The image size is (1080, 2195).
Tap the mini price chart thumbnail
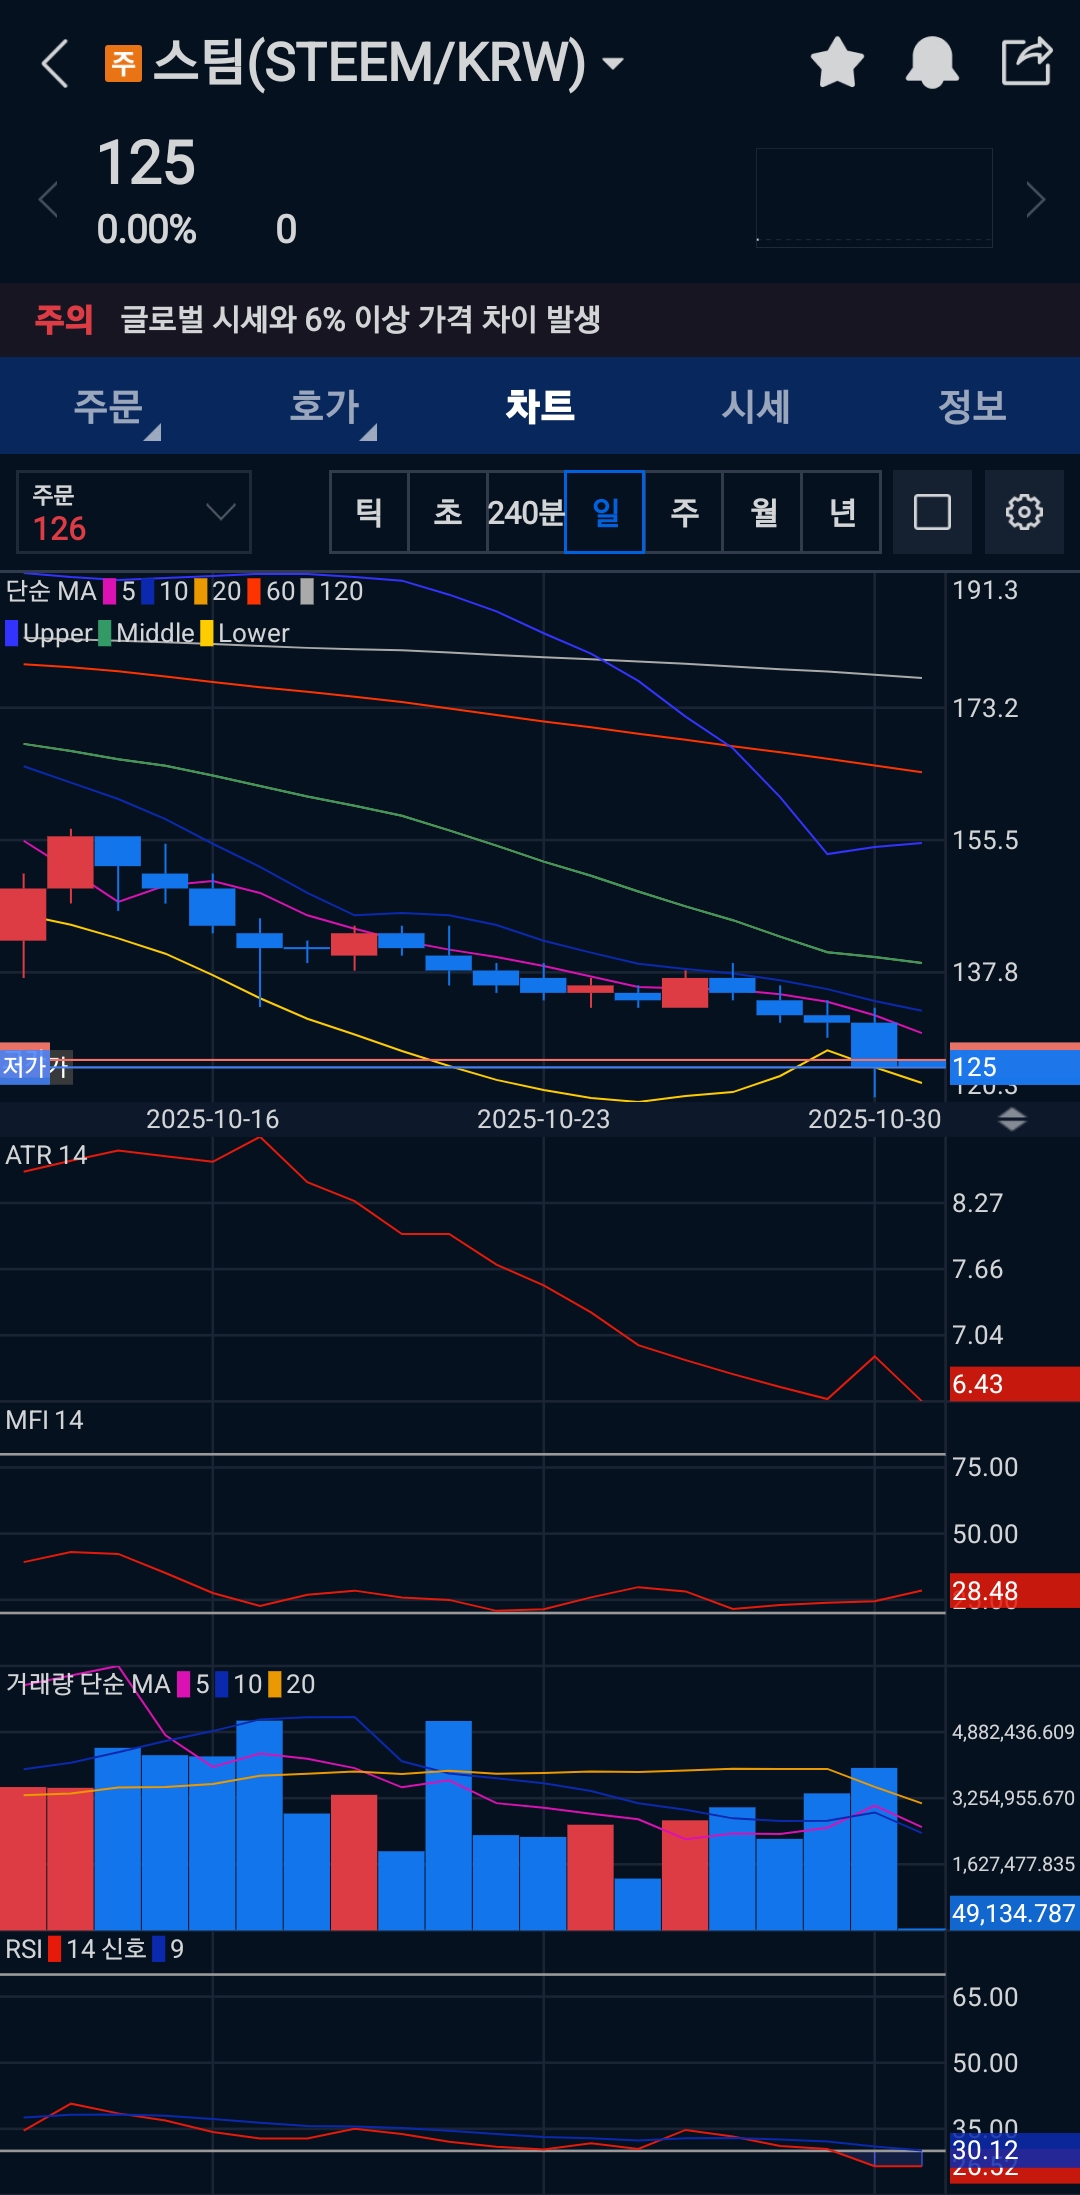coord(874,197)
